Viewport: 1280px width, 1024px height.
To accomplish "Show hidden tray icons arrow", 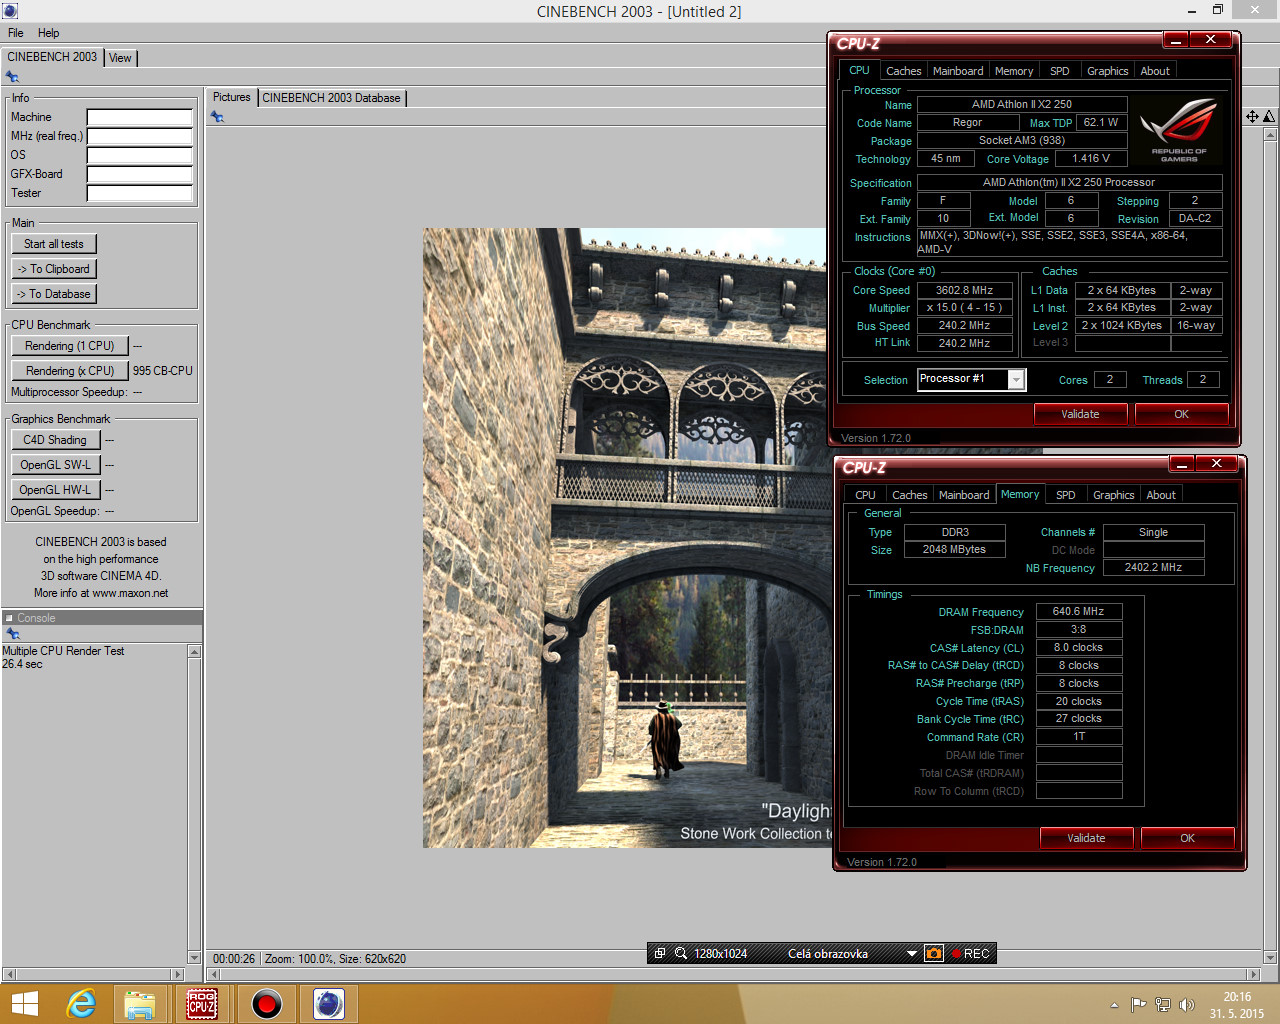I will pos(1114,1005).
